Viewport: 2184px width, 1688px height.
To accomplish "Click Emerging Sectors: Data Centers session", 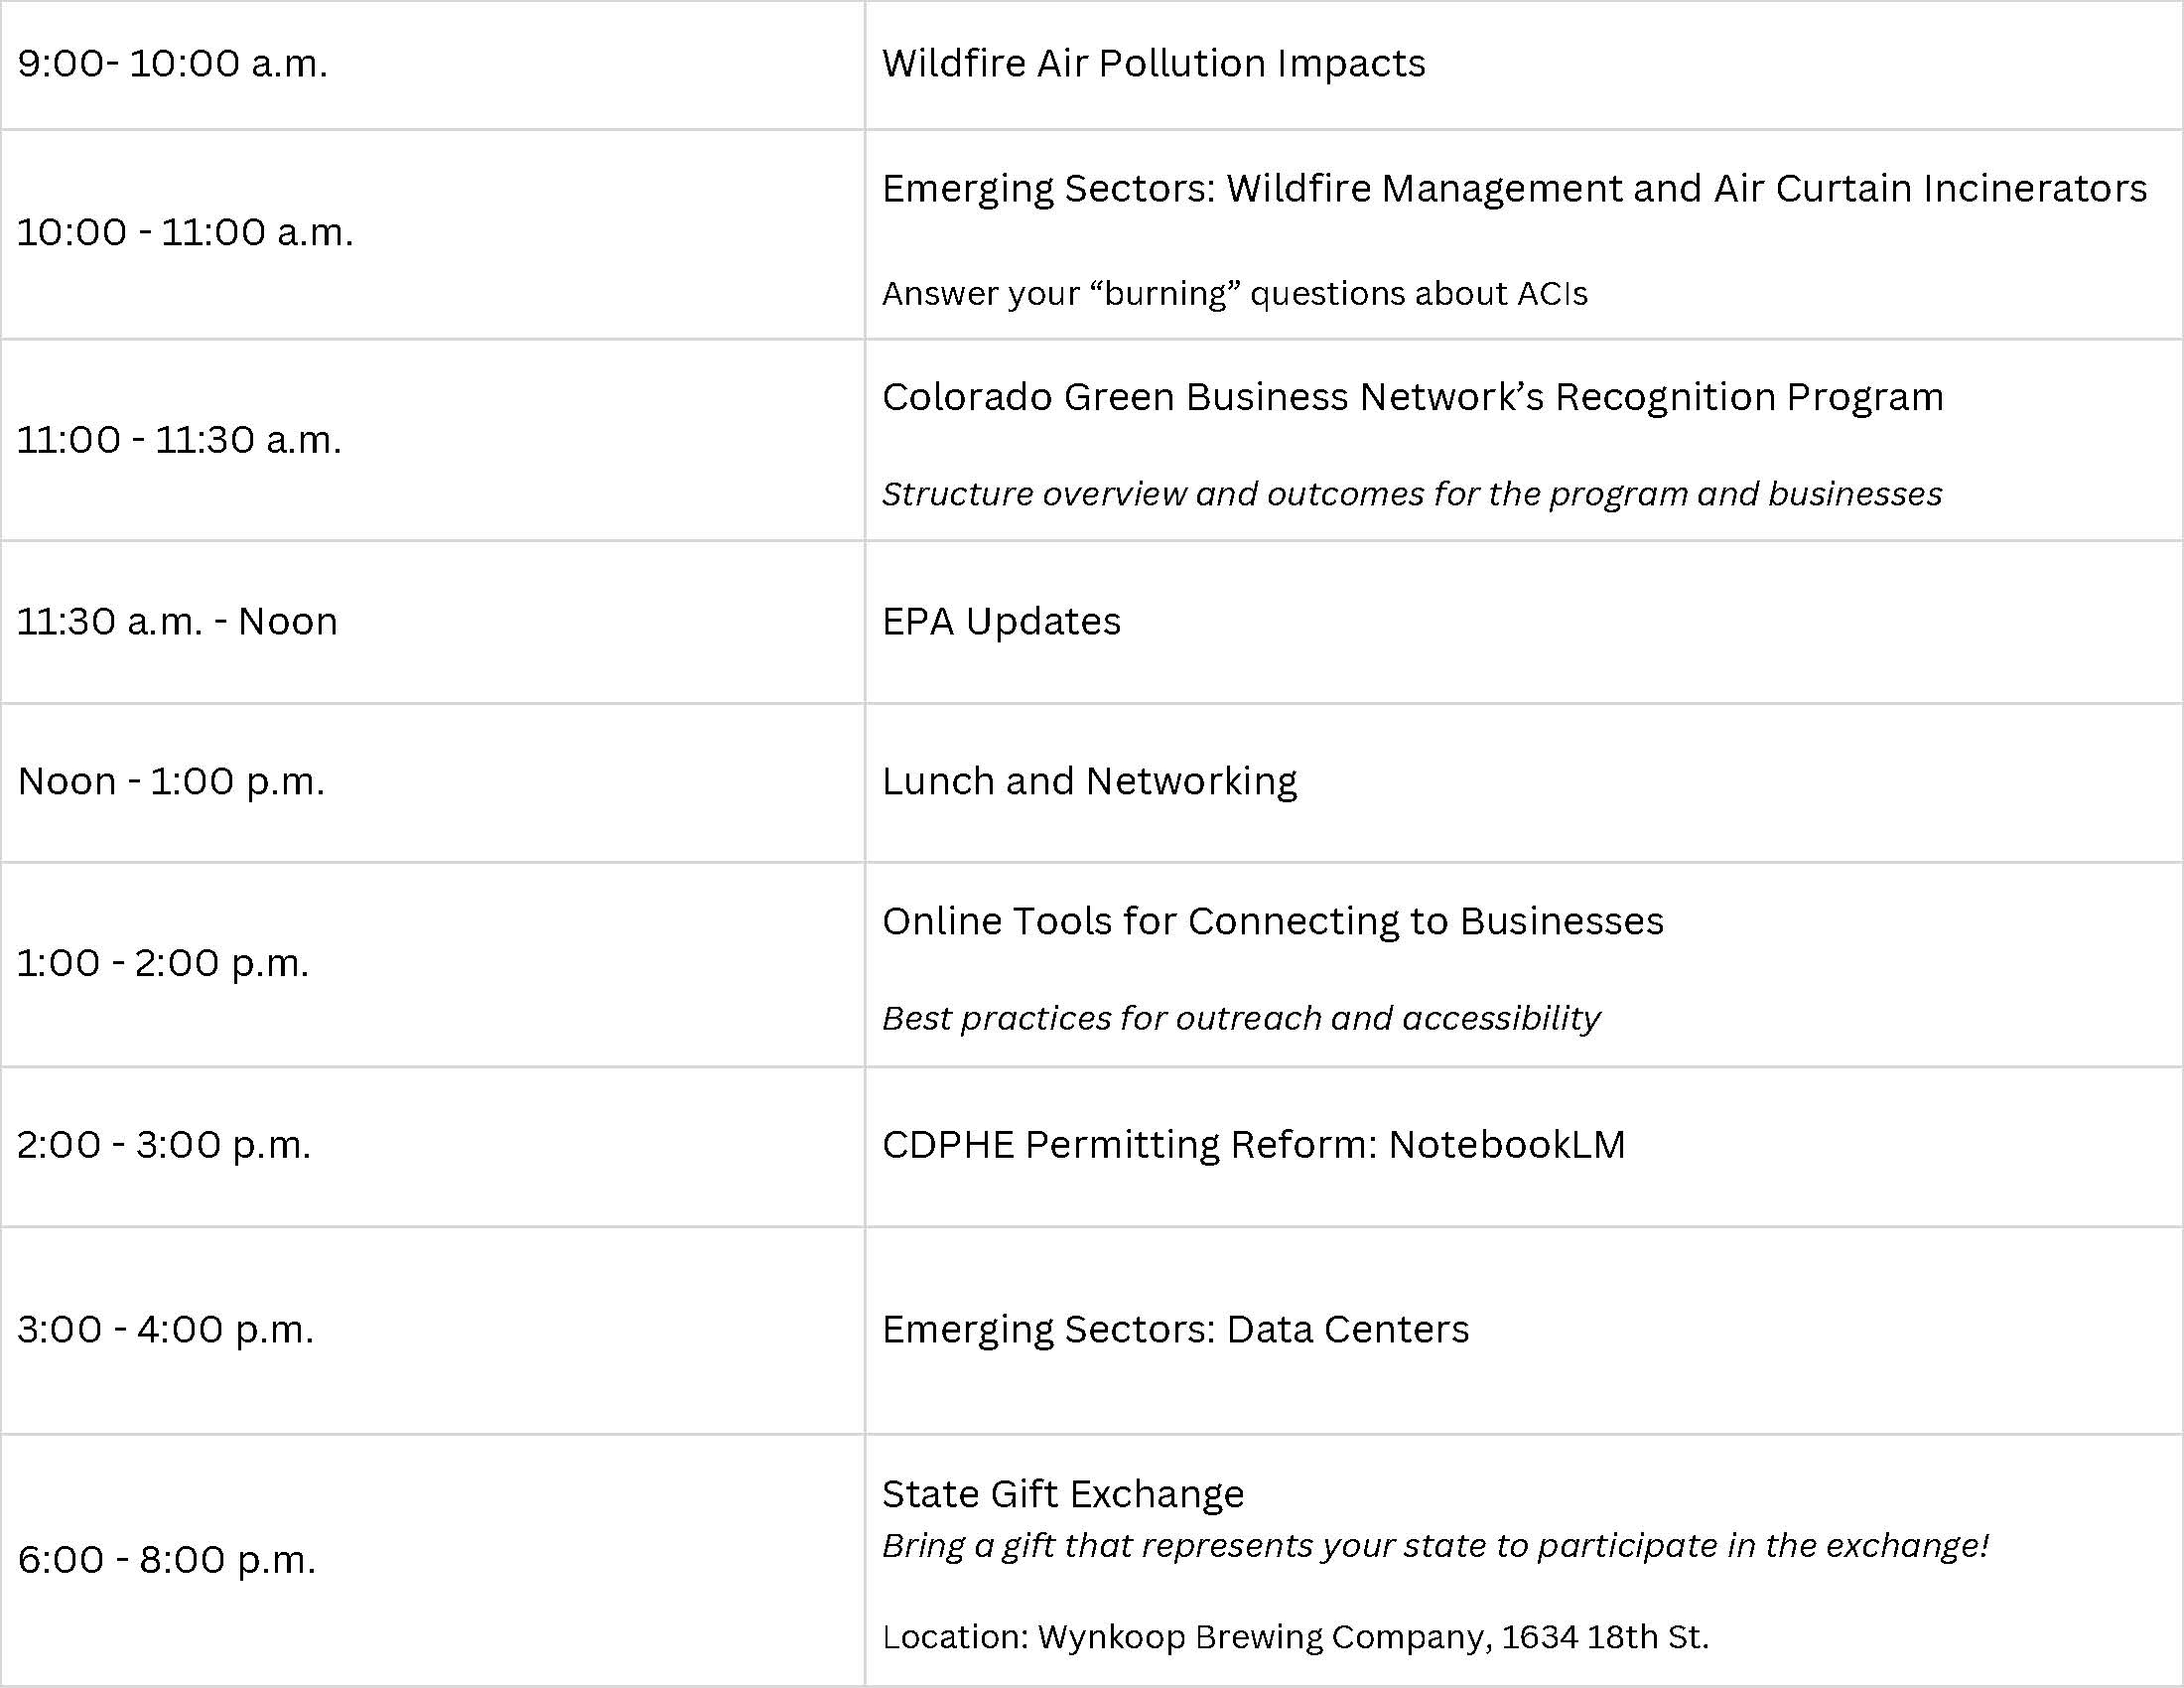I will tap(1175, 1330).
